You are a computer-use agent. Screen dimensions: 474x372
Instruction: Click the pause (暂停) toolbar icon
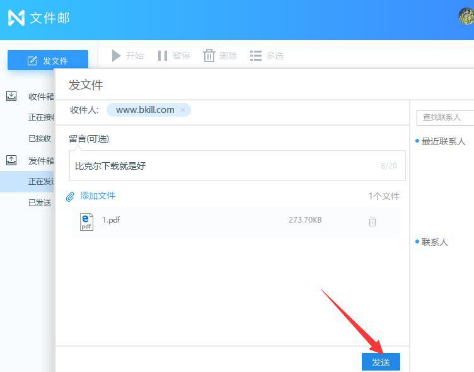(162, 56)
